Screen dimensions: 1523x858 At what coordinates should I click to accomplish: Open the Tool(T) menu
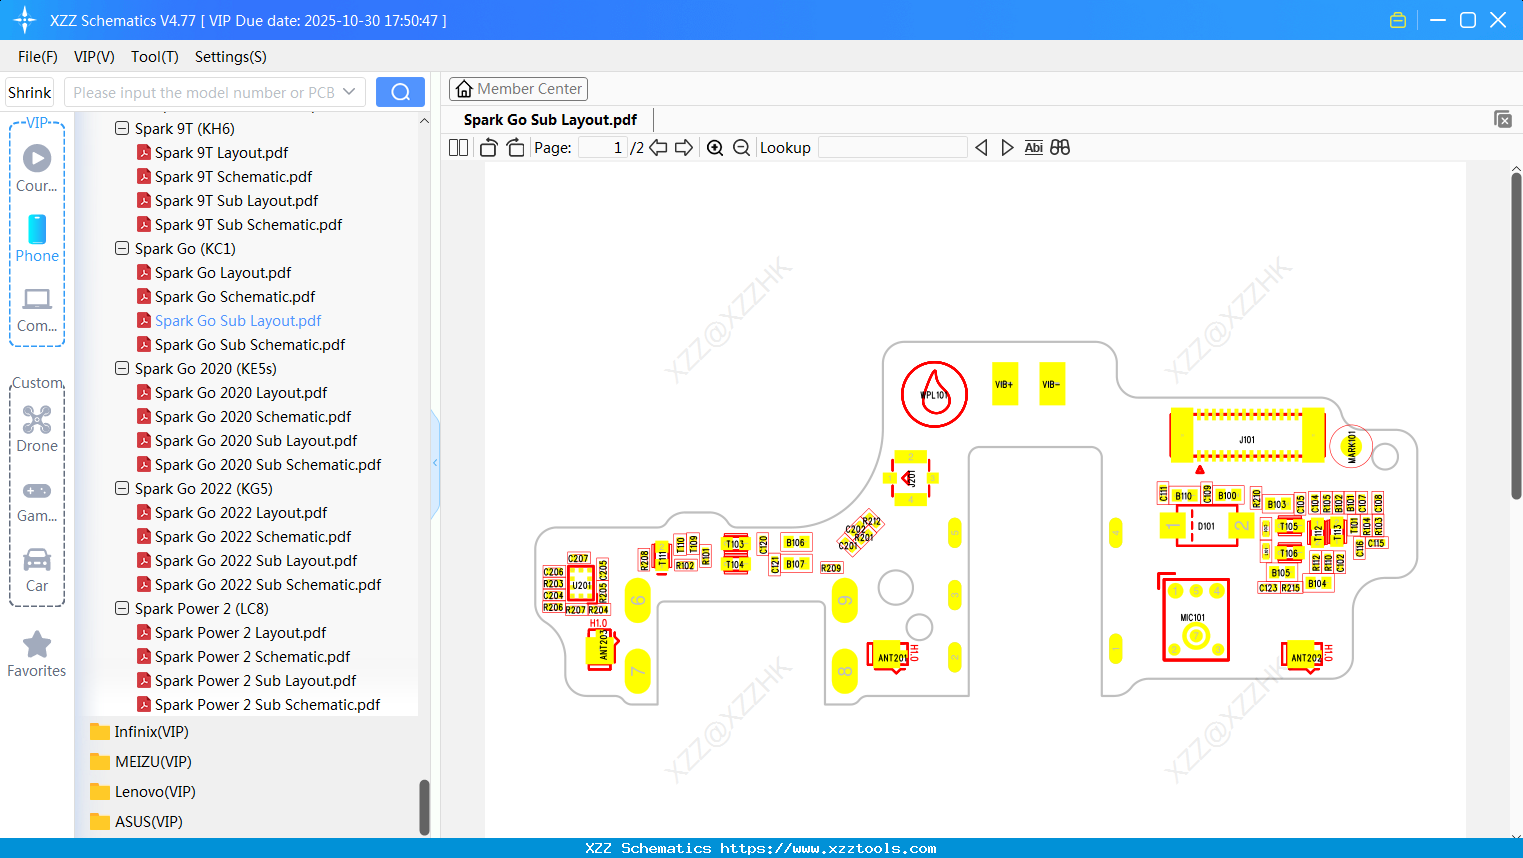(x=154, y=57)
